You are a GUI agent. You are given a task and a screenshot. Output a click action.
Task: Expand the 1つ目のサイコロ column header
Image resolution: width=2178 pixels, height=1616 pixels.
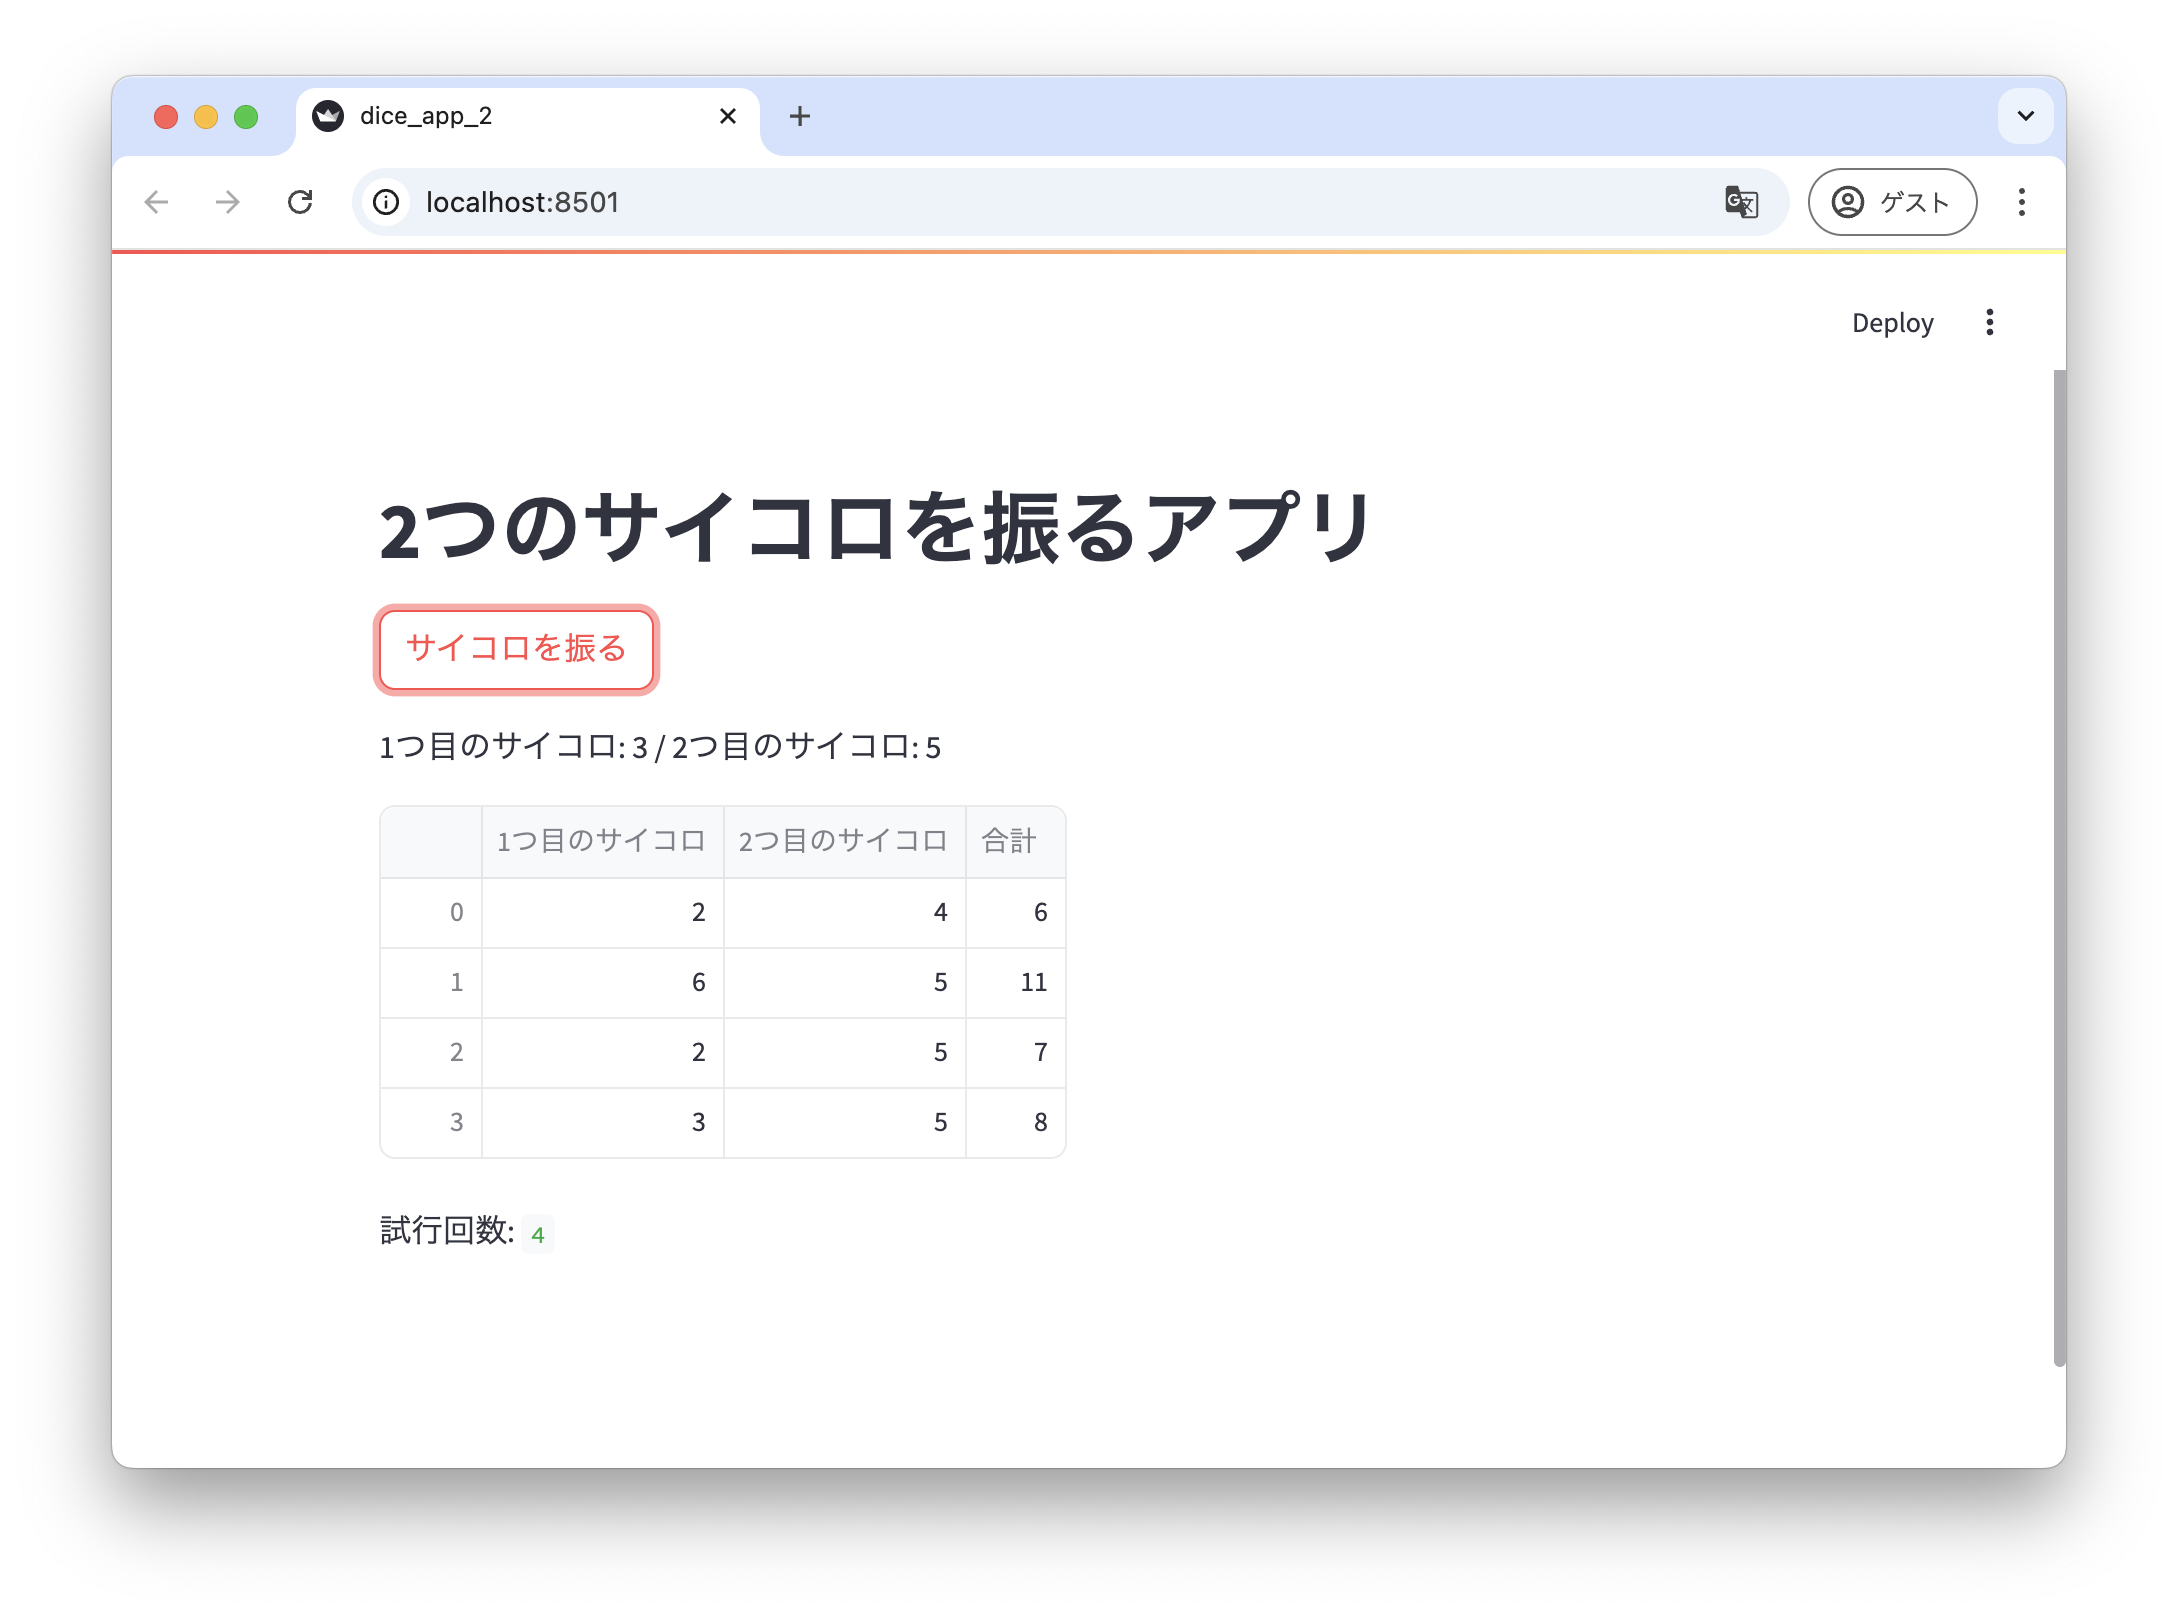(601, 841)
